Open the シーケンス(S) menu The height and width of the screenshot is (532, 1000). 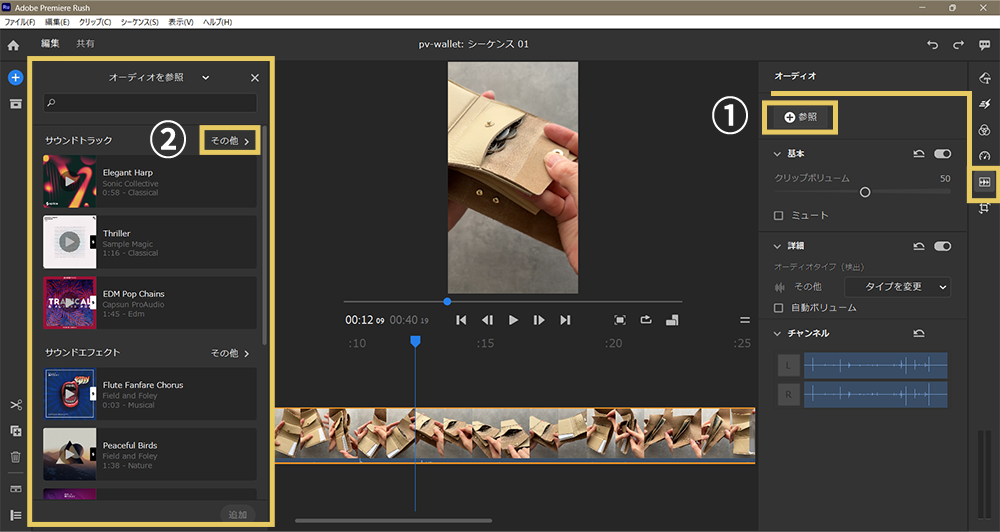[x=139, y=22]
